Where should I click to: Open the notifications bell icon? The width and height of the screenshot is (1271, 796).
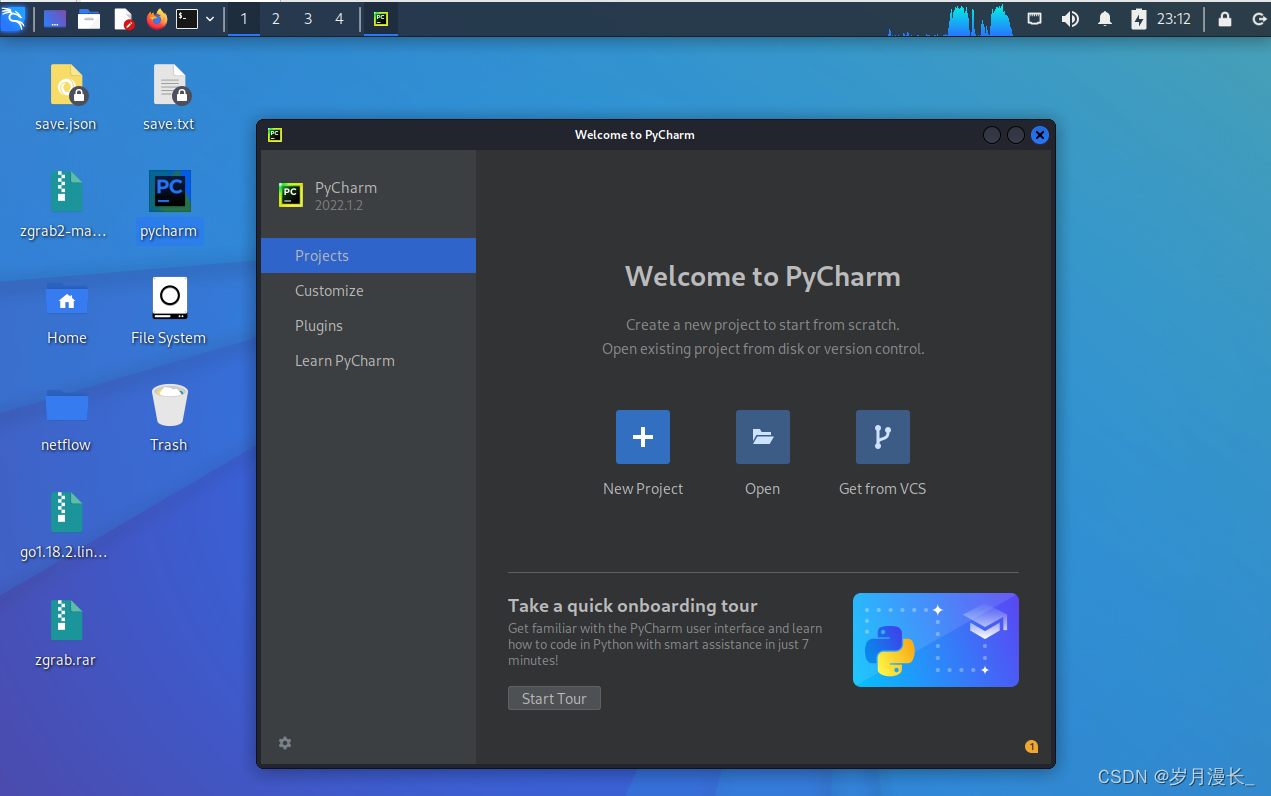click(x=1105, y=18)
